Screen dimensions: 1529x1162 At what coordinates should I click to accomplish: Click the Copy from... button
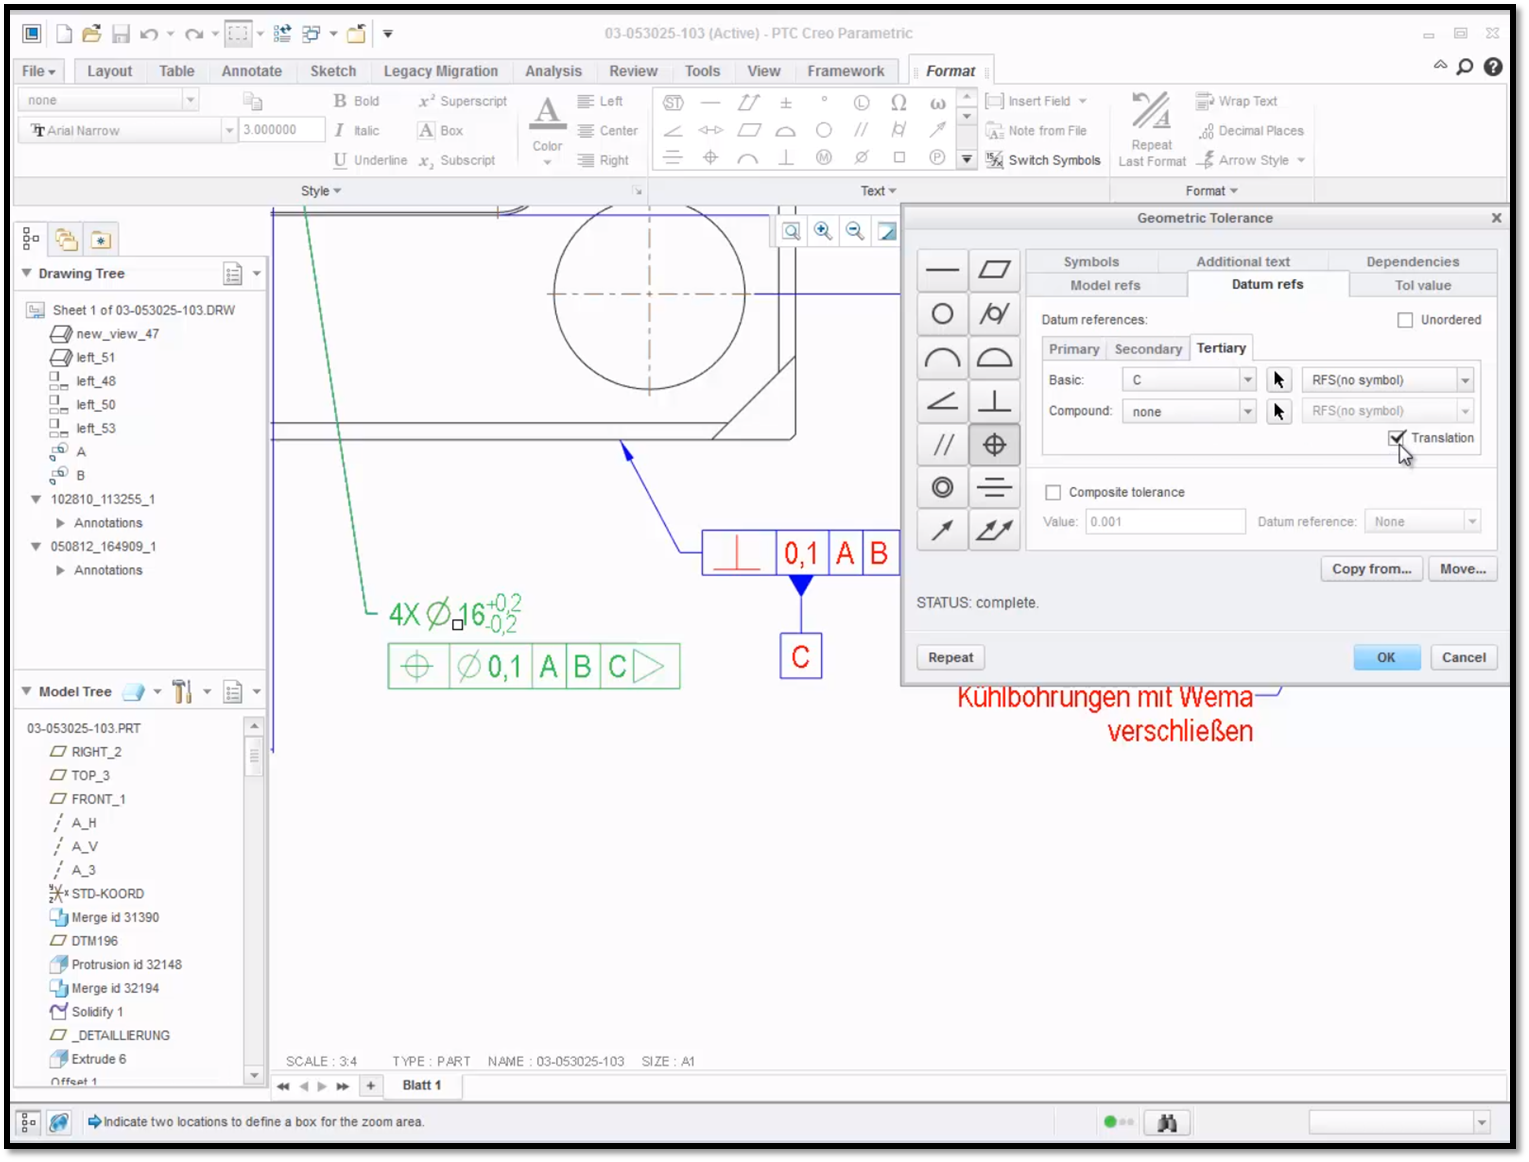(1371, 569)
